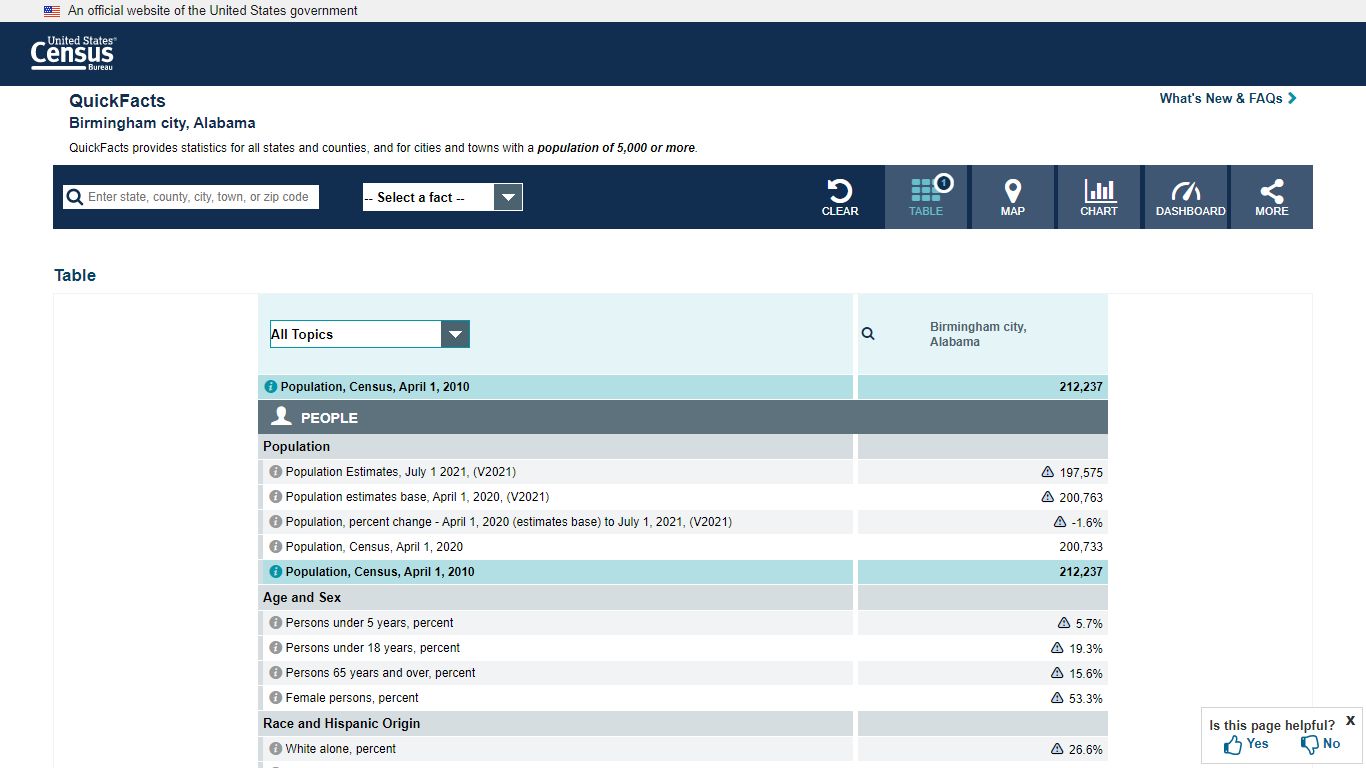Open info icon for Persons under 5 years
This screenshot has width=1366, height=768.
[x=276, y=623]
